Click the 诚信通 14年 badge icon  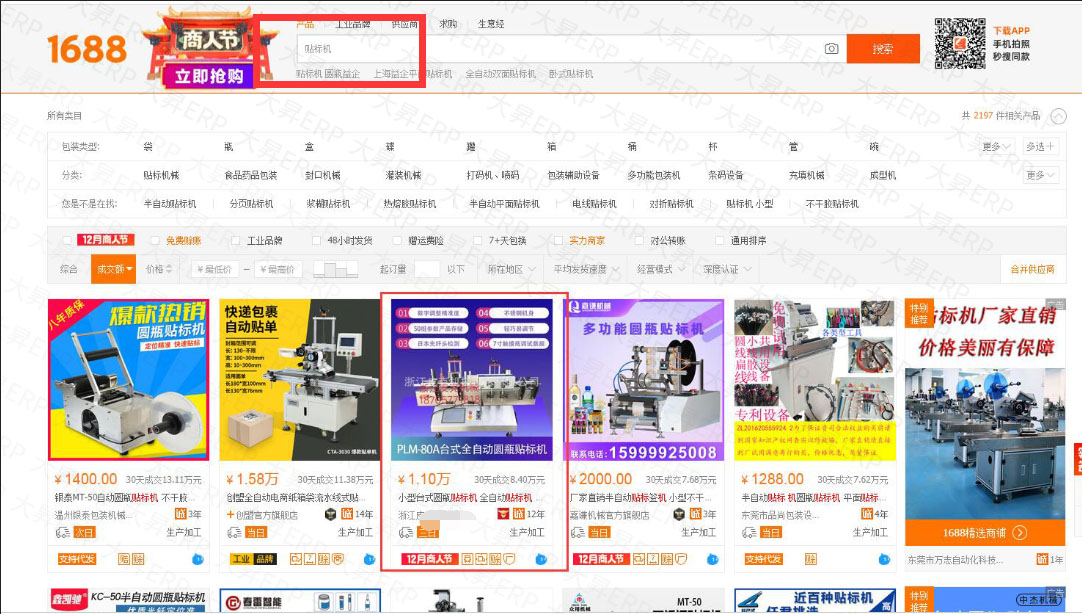pos(347,514)
